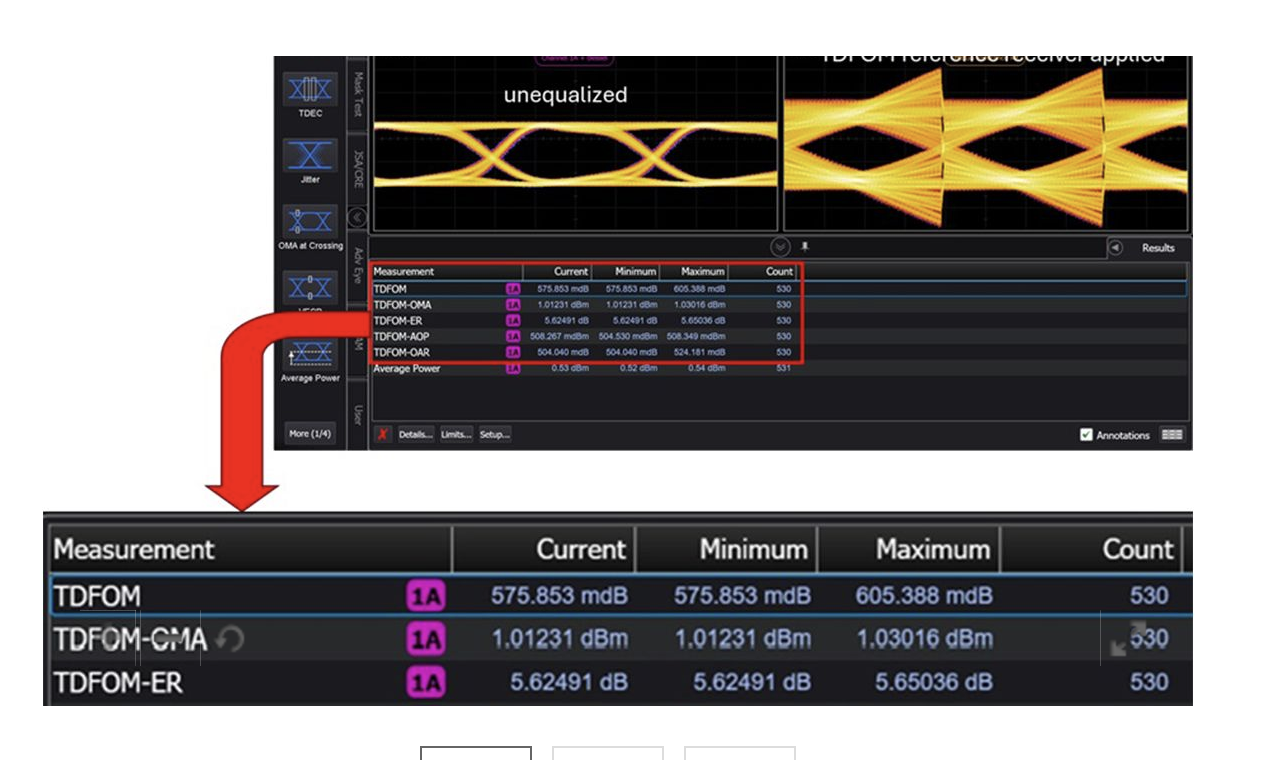Toggle the Annotations checkbox

click(1086, 435)
